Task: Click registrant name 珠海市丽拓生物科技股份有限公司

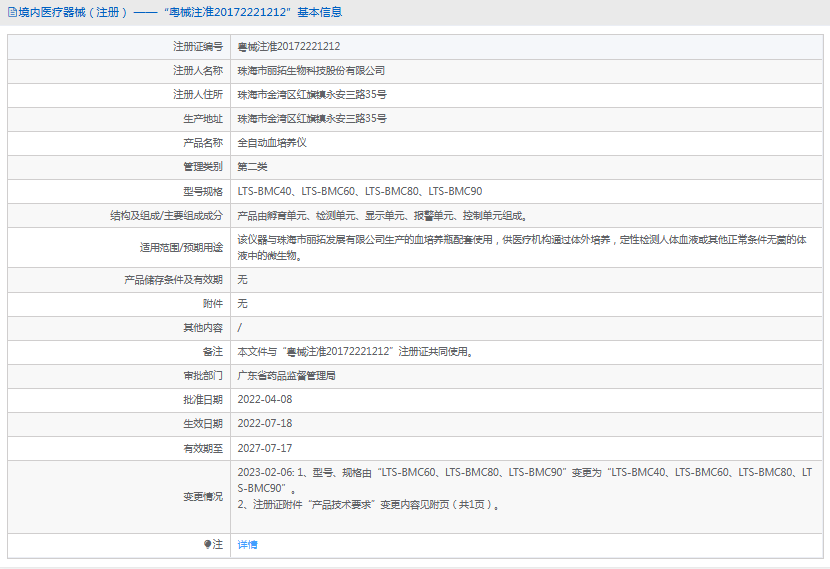Action: click(311, 71)
